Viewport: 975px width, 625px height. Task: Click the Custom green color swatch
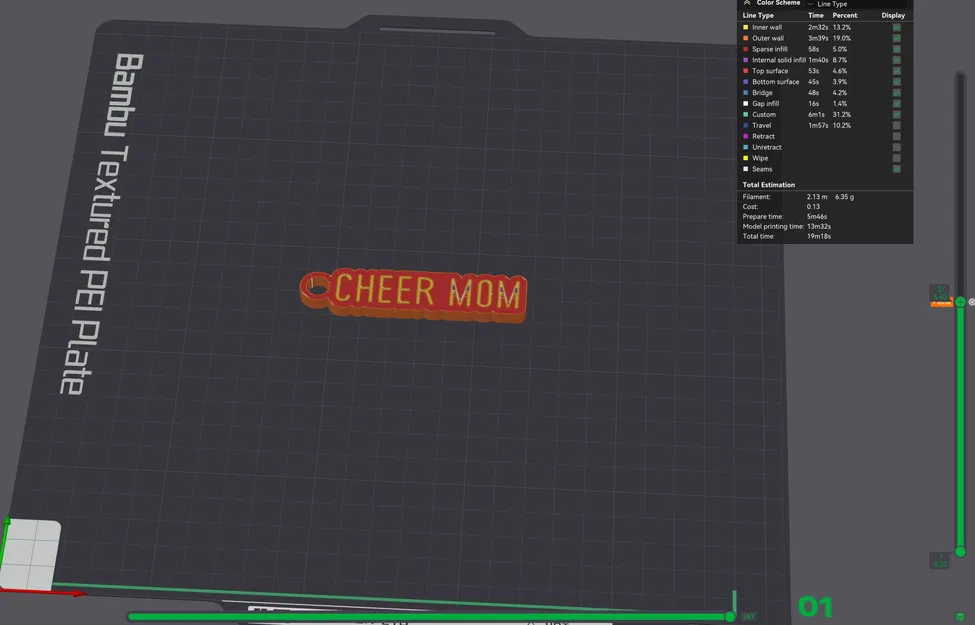(x=746, y=114)
